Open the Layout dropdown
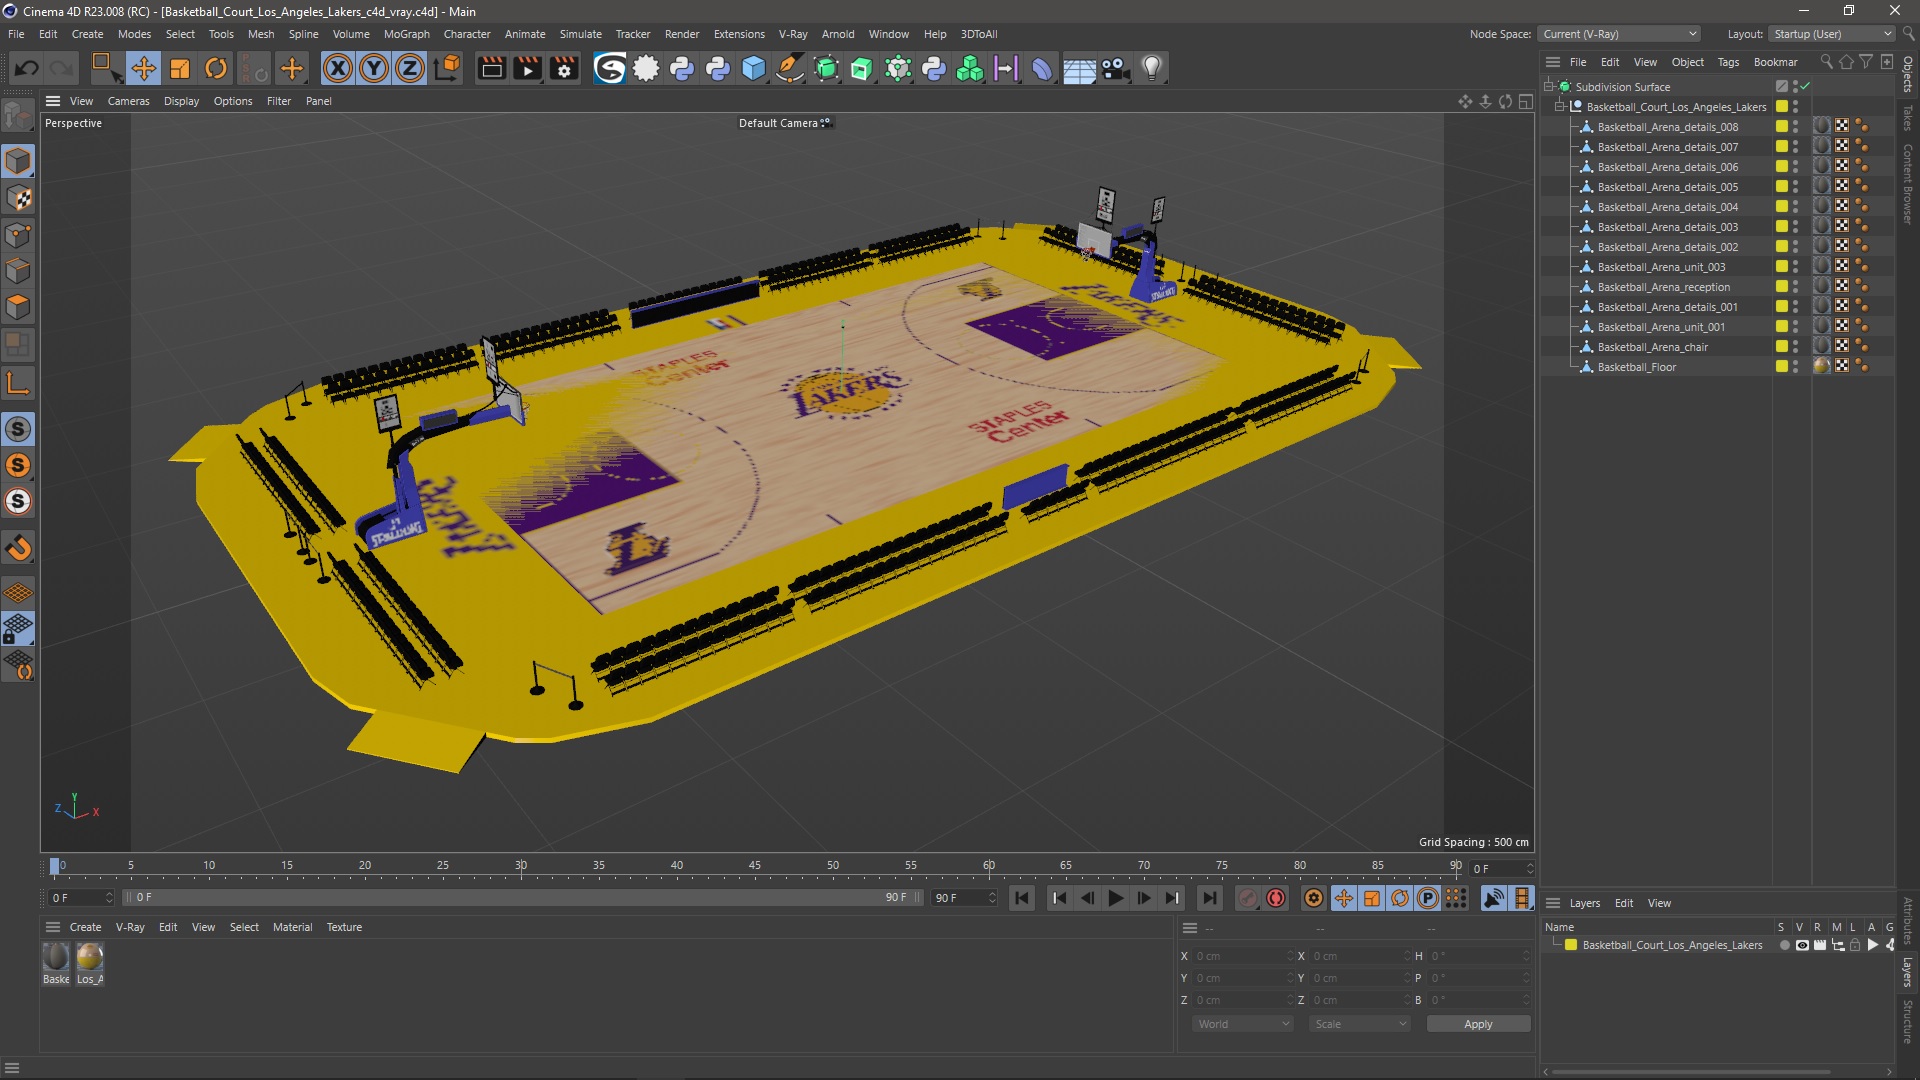The image size is (1920, 1080). click(1832, 34)
